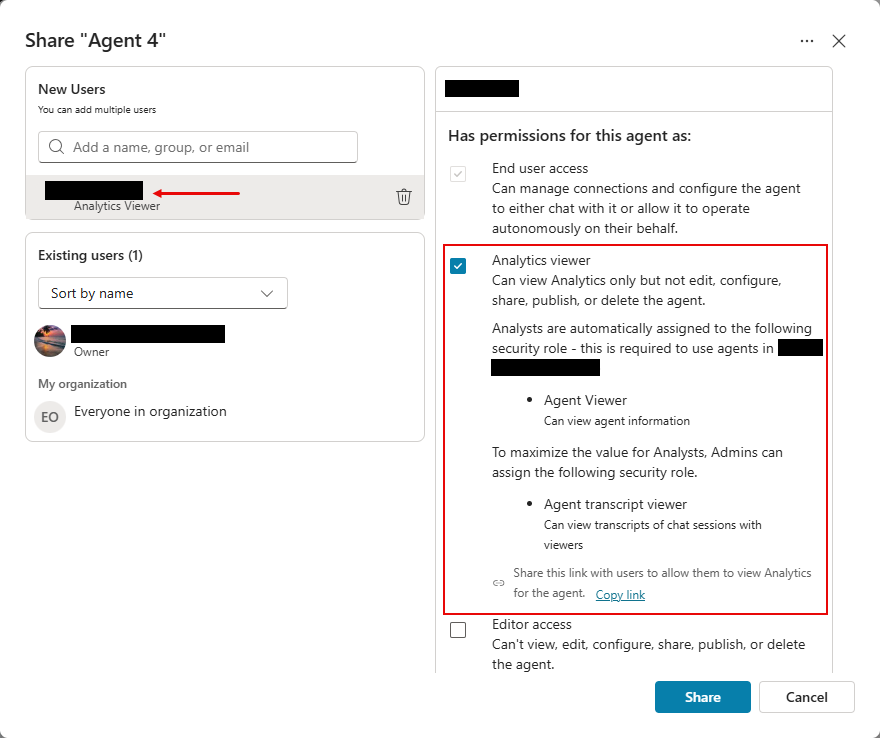Screen dimensions: 880x738
Task: Uncheck the Analytics viewer permission
Action: [x=458, y=266]
